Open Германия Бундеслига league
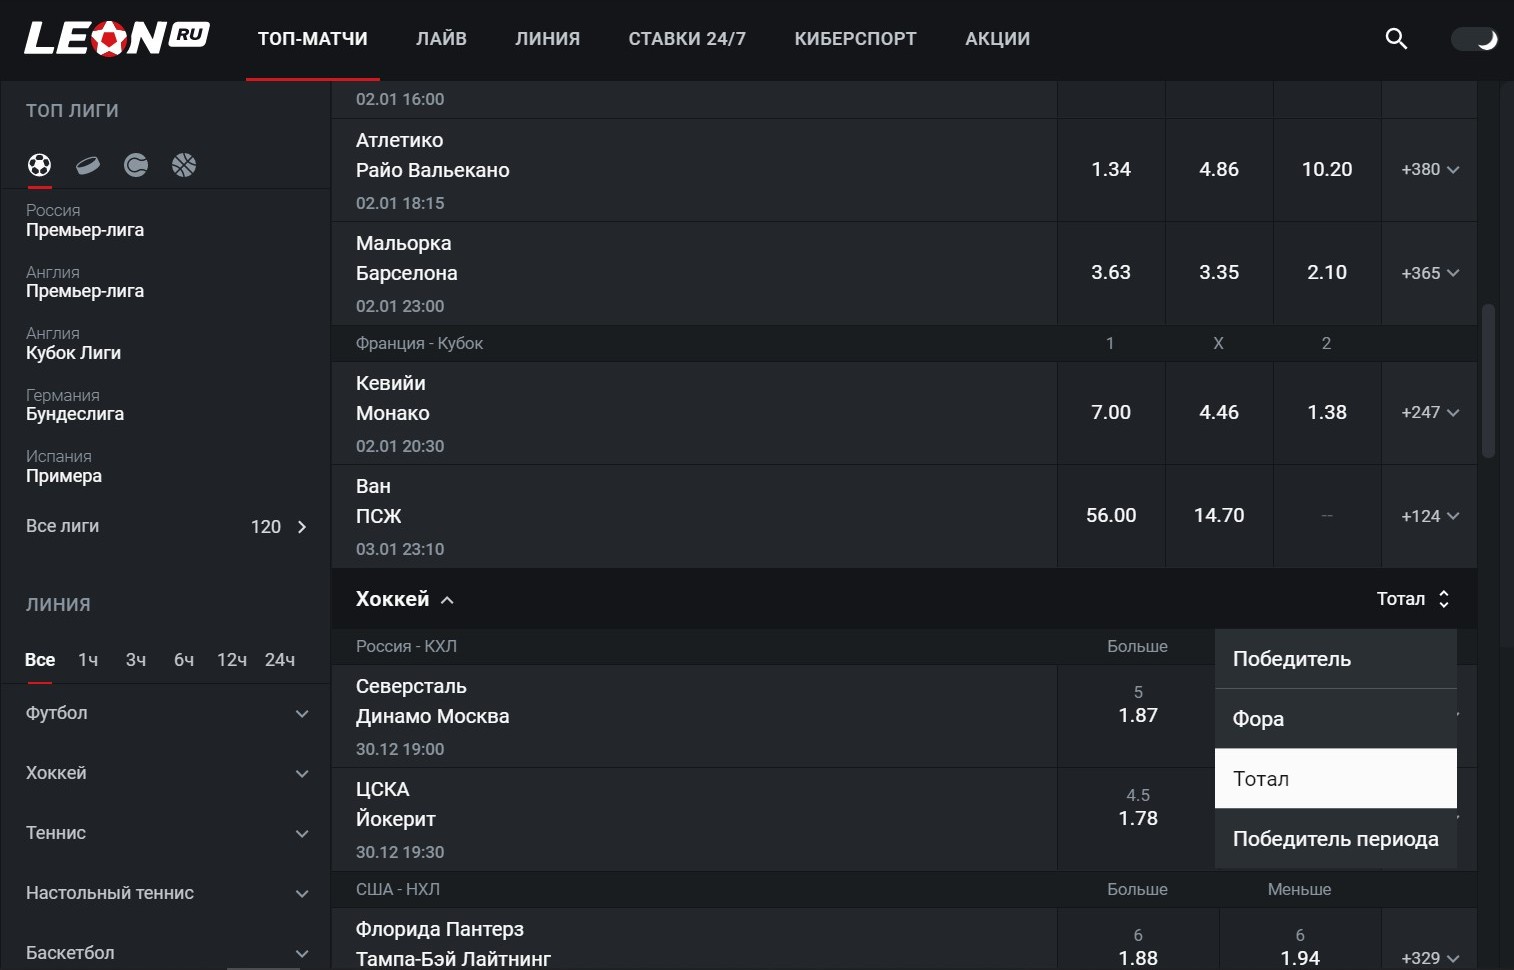 tap(75, 405)
